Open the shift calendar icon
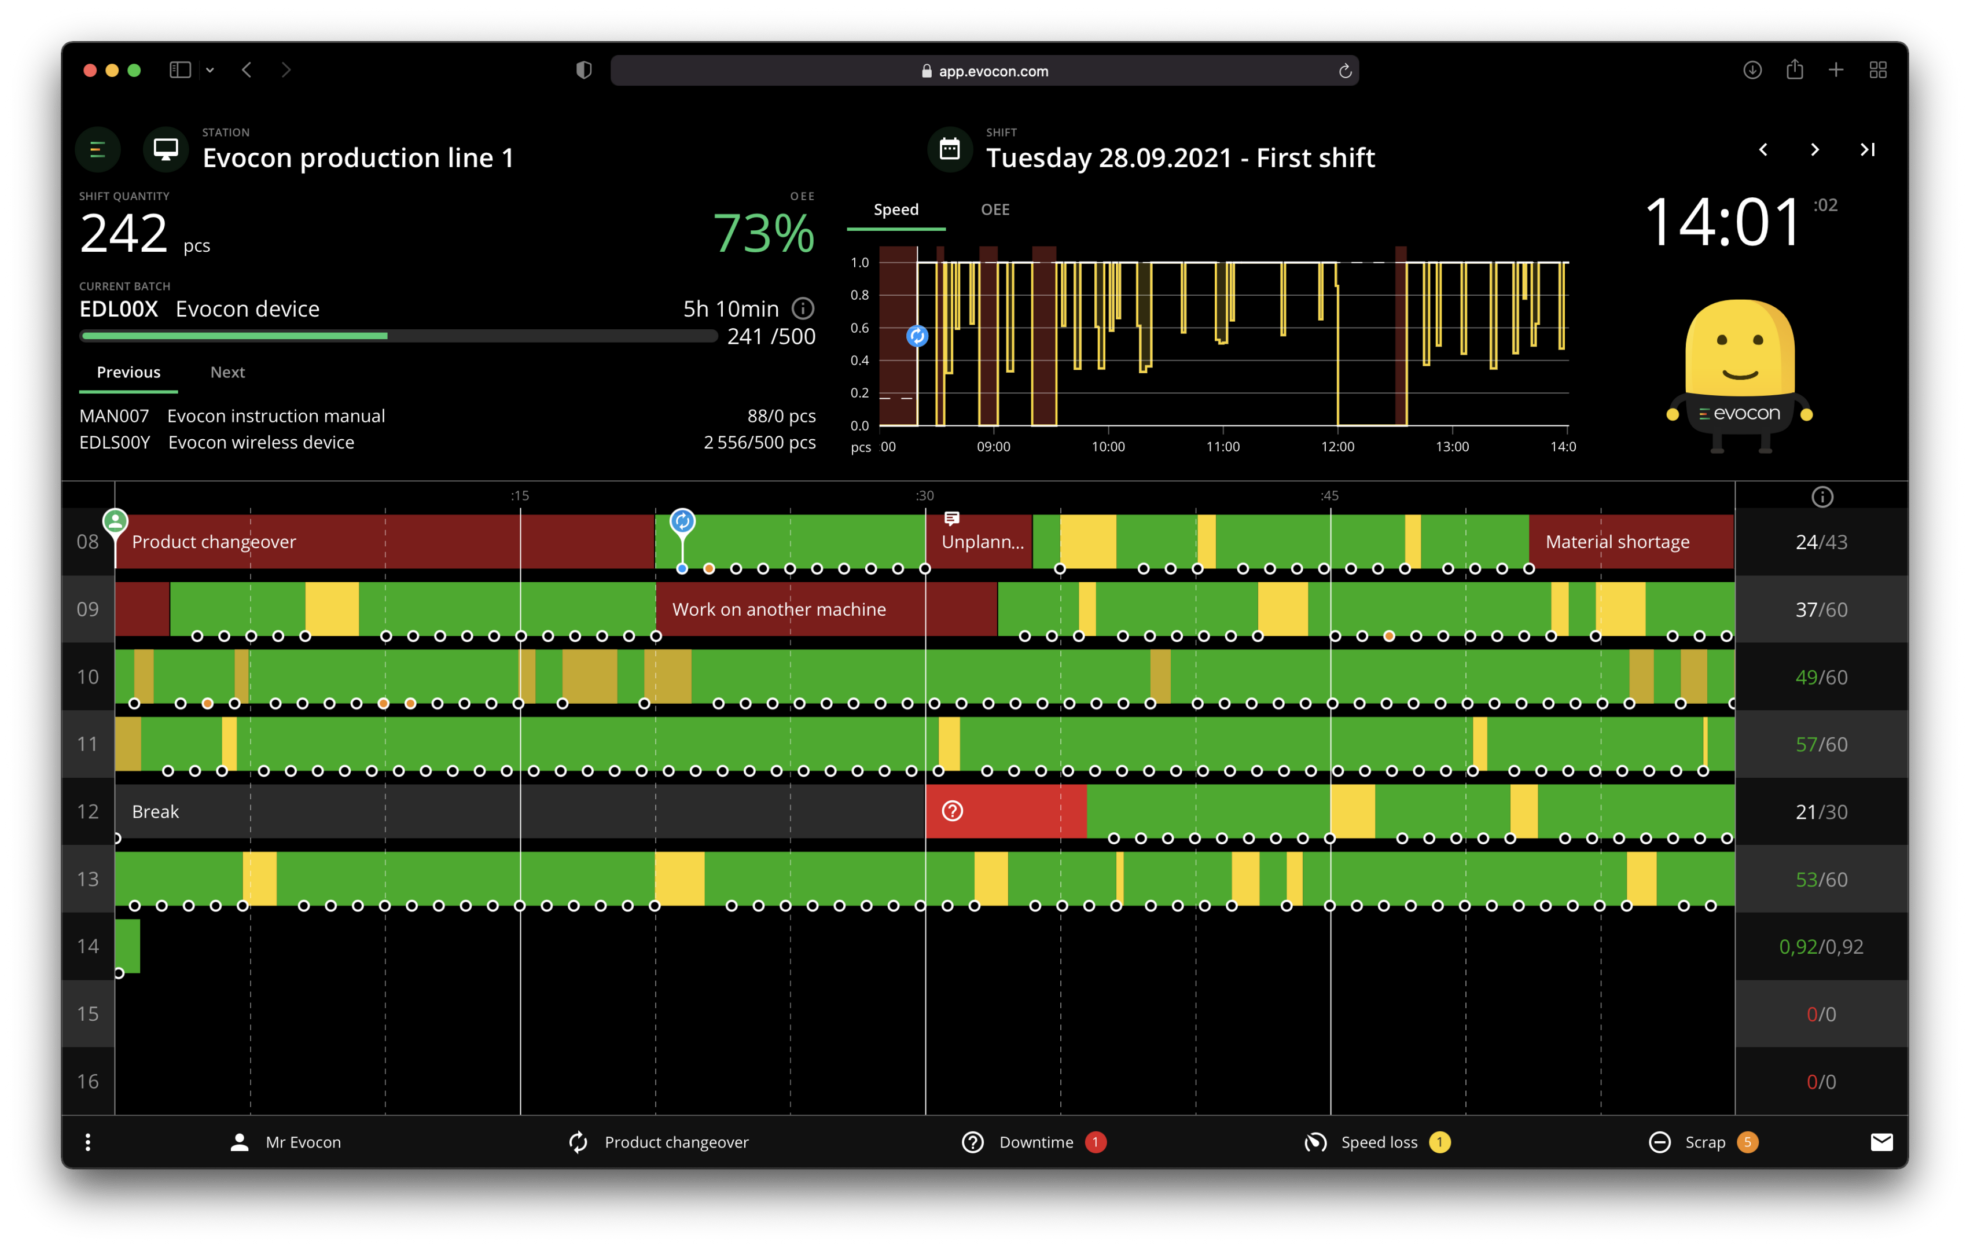Screen dimensions: 1970x1250 [x=949, y=150]
